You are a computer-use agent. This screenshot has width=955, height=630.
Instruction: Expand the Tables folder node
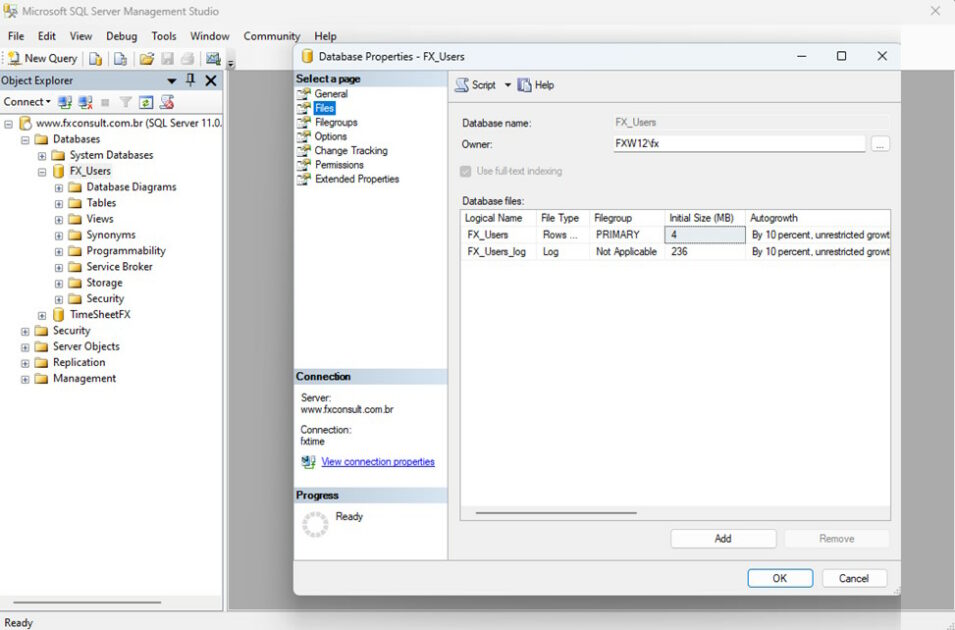59,203
